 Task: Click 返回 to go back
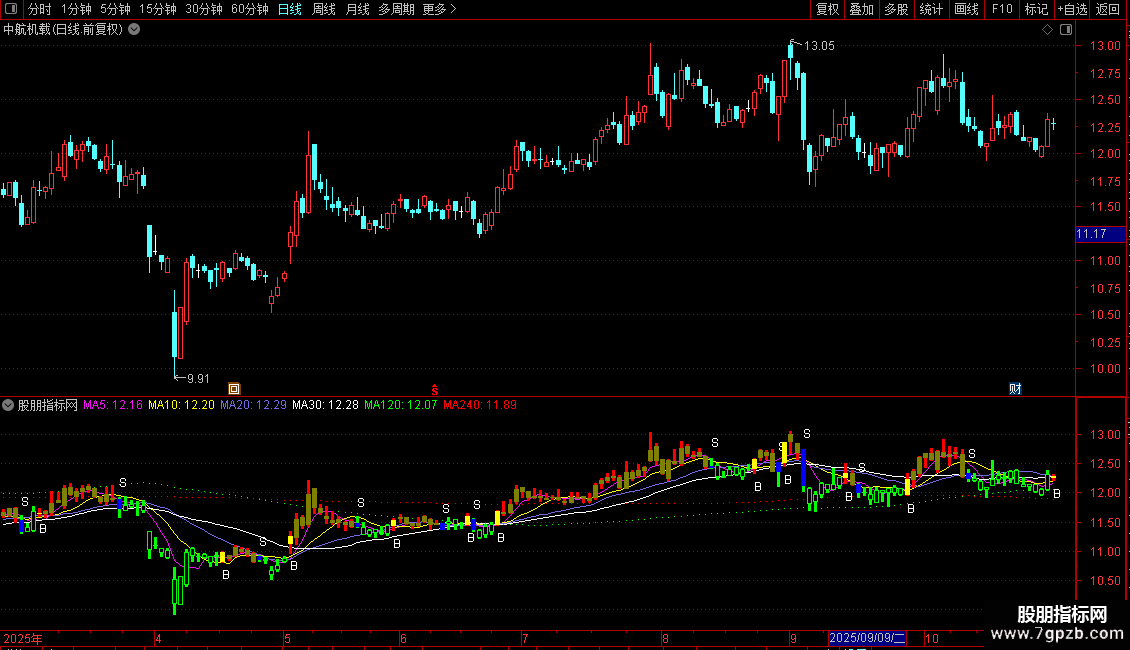pyautogui.click(x=1108, y=9)
